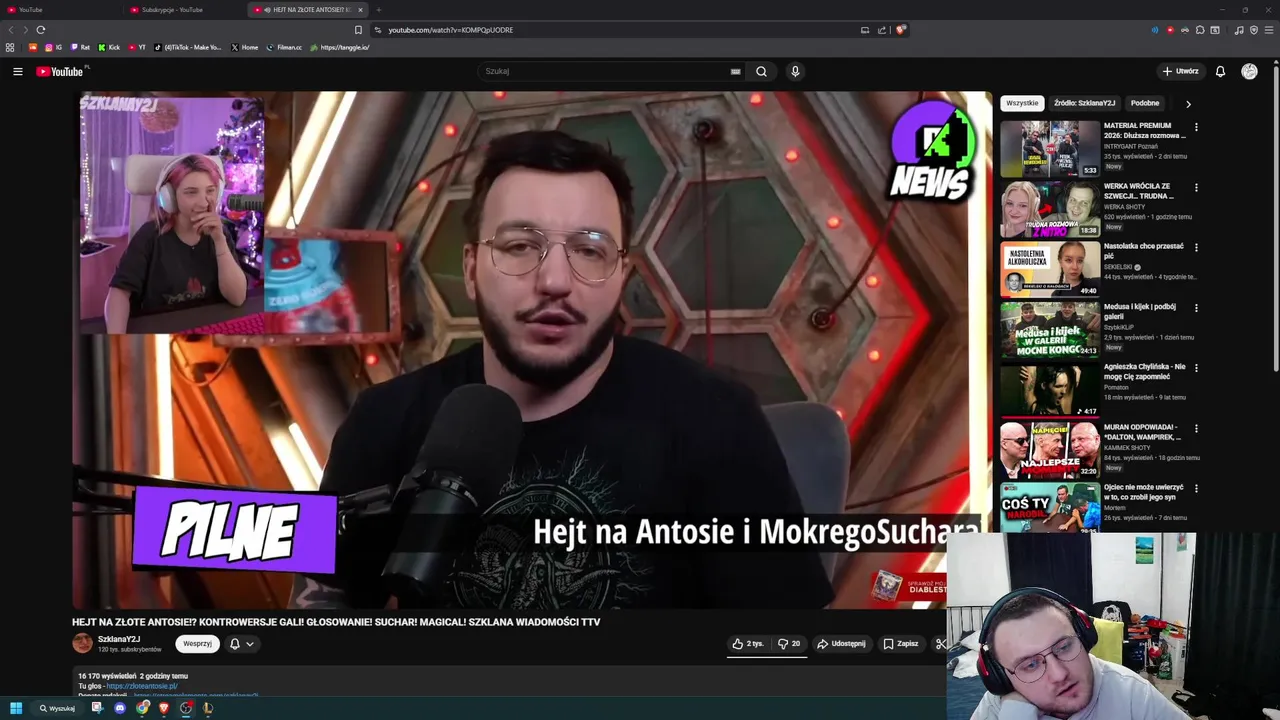Switch to the Subskrypcje - YouTube tab

(x=183, y=9)
